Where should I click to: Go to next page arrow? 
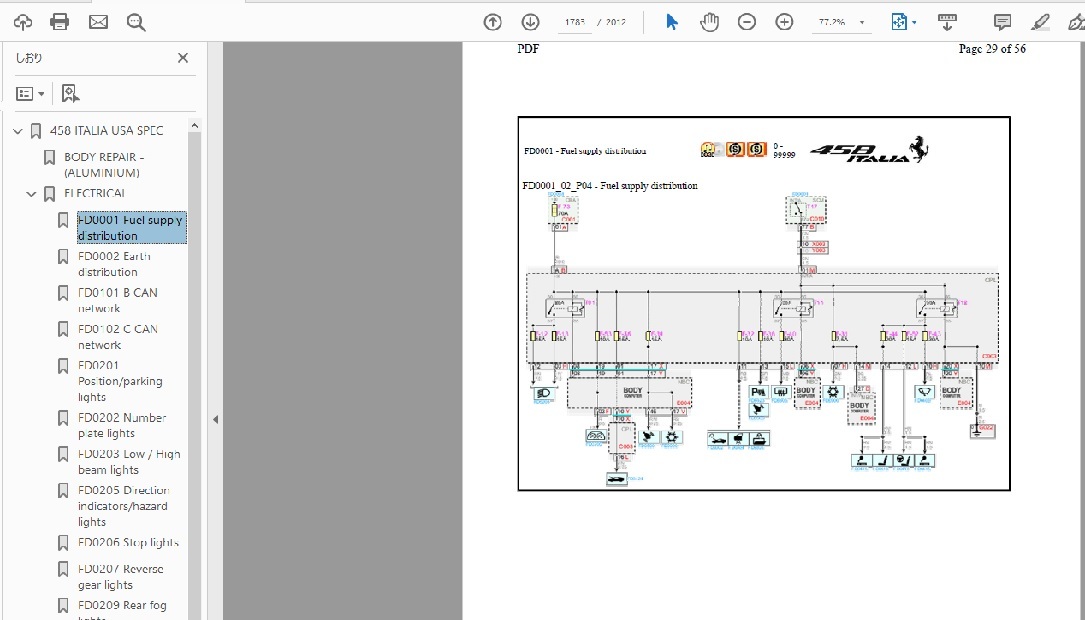[x=530, y=22]
